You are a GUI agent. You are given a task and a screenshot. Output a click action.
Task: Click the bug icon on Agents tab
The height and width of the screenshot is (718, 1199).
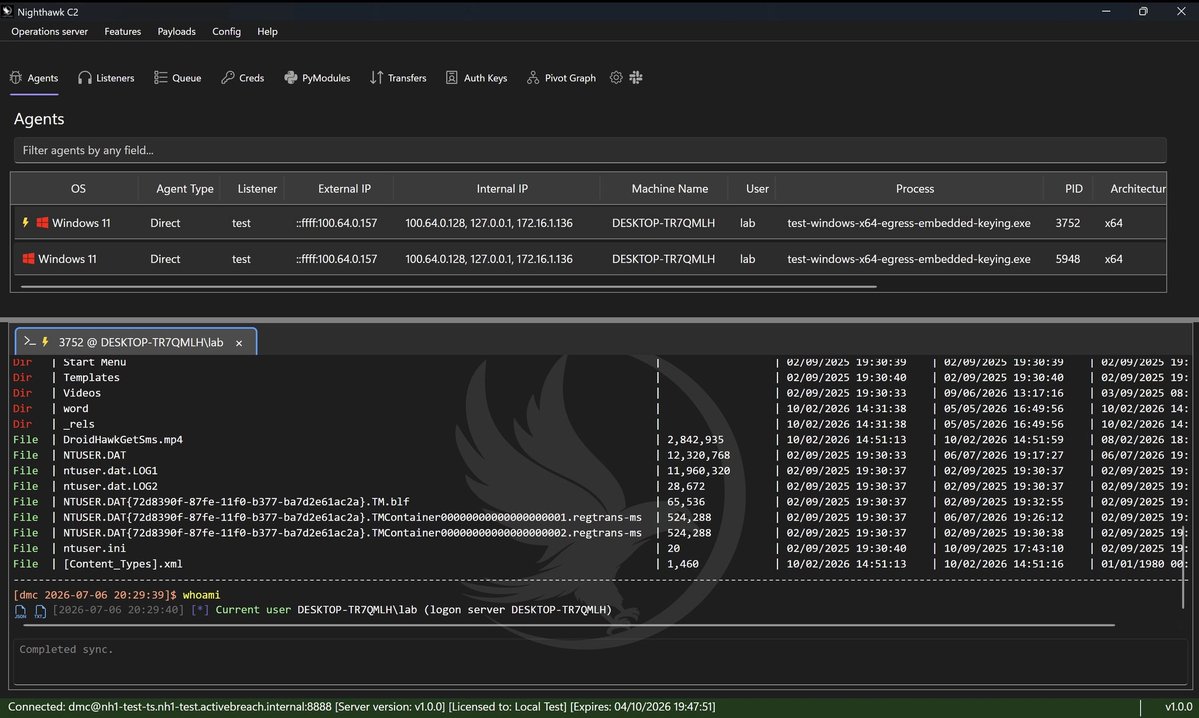click(x=15, y=77)
